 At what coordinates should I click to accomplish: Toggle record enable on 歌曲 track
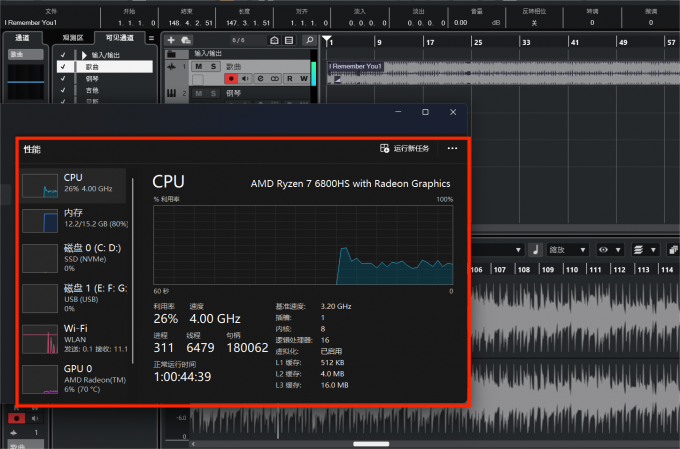(231, 79)
